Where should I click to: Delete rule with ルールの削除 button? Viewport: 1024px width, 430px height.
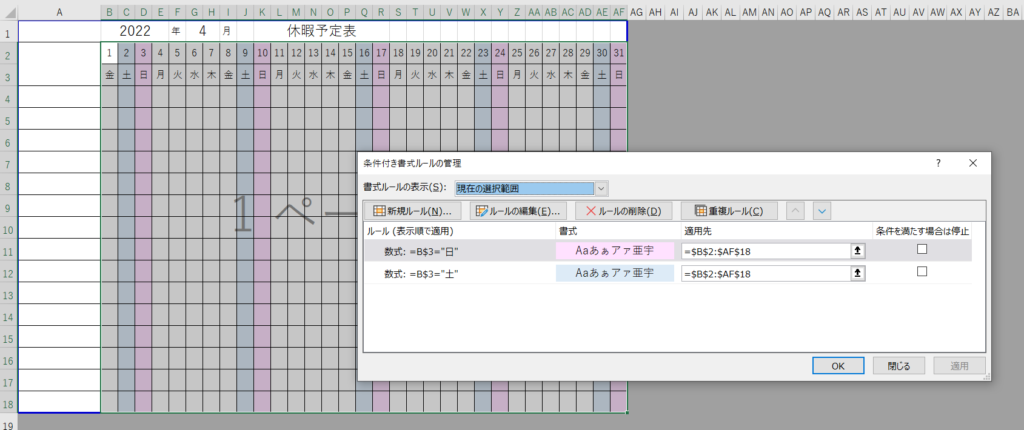click(x=622, y=211)
